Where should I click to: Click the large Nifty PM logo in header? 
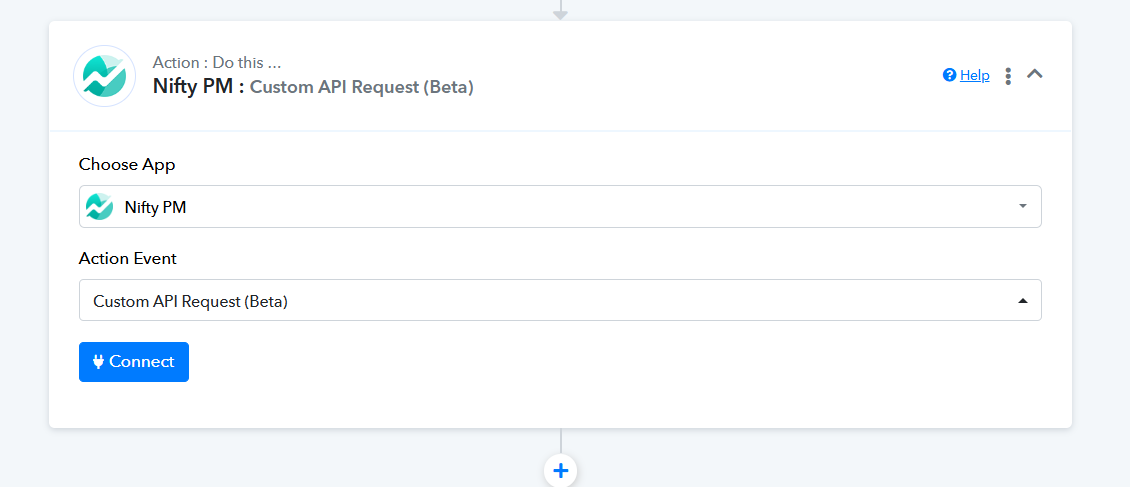click(104, 76)
